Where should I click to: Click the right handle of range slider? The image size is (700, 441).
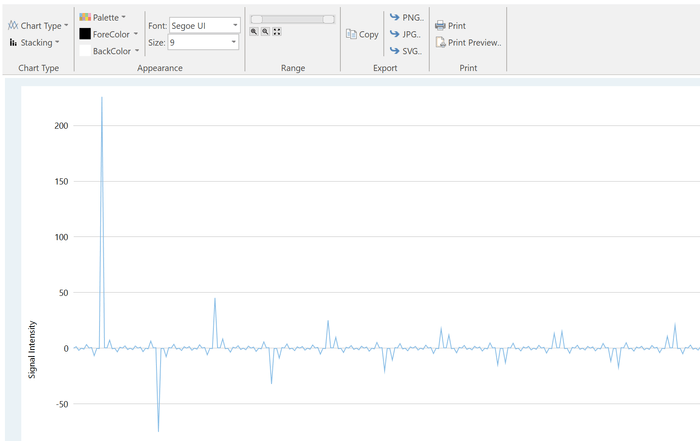329,19
